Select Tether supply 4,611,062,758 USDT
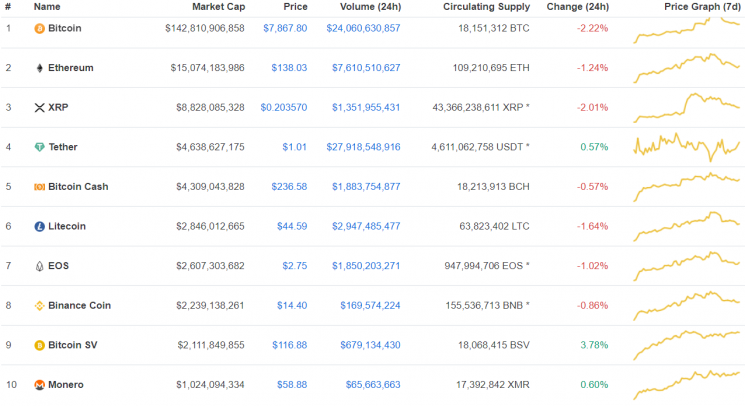This screenshot has height=406, width=745. pyautogui.click(x=480, y=147)
